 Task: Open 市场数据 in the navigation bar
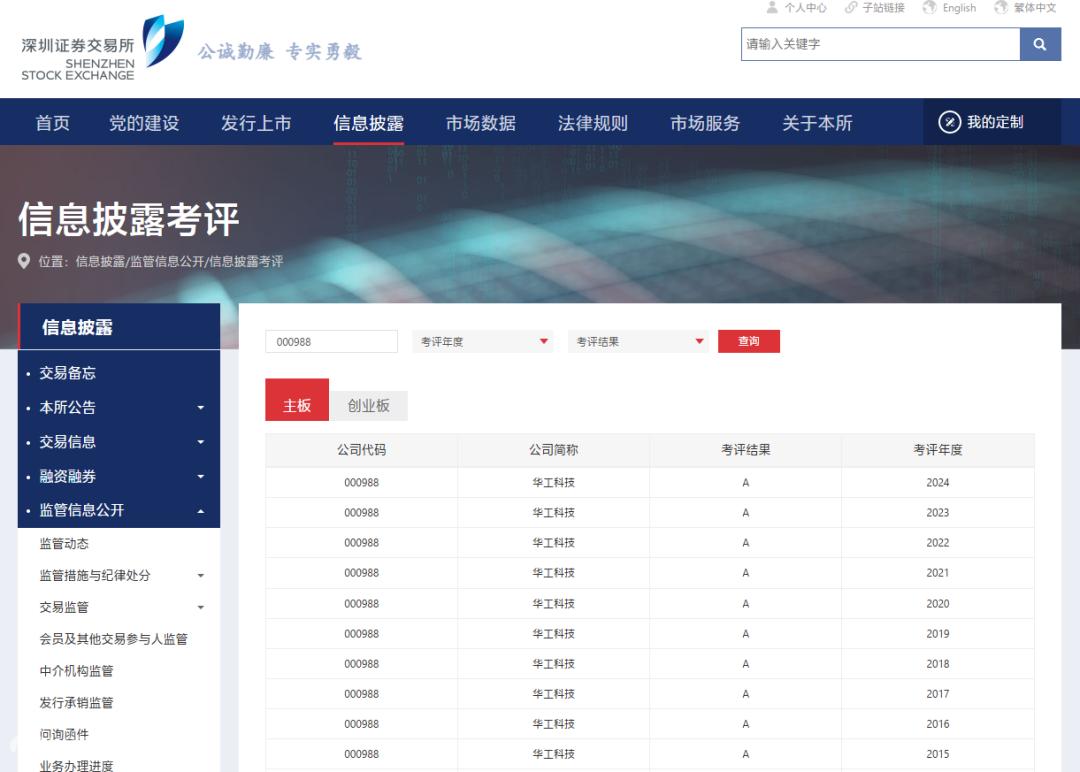[480, 123]
